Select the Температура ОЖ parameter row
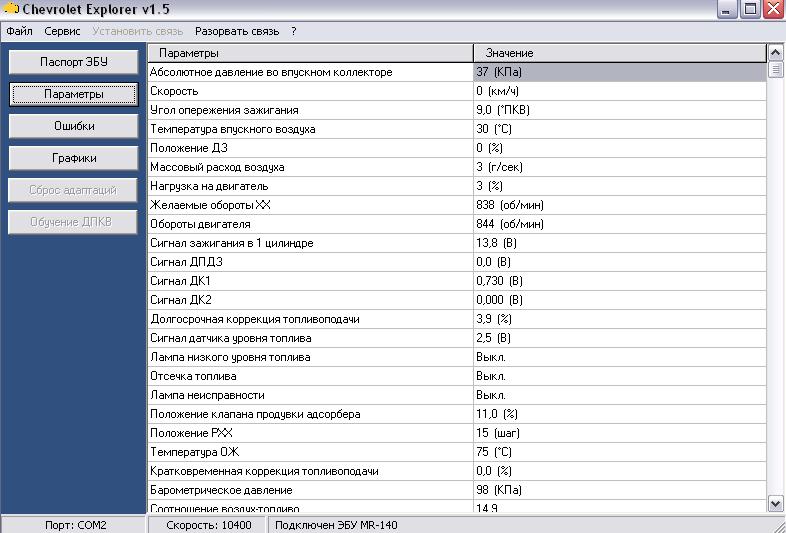Image resolution: width=786 pixels, height=533 pixels. tap(310, 452)
